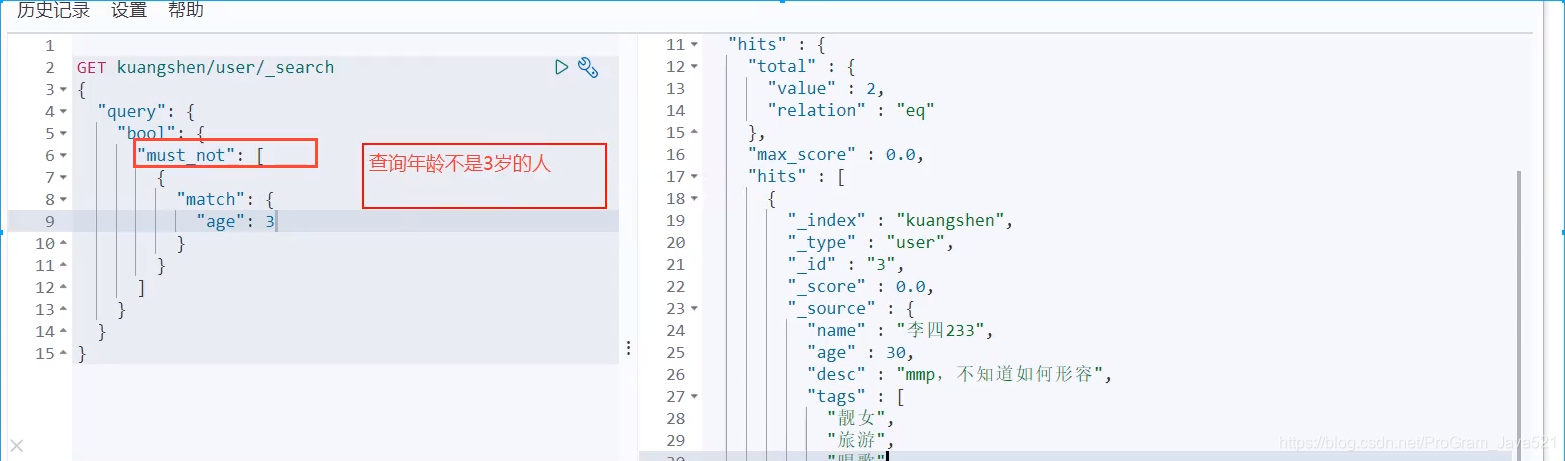Open the 设置 menu
The width and height of the screenshot is (1565, 461).
point(129,10)
